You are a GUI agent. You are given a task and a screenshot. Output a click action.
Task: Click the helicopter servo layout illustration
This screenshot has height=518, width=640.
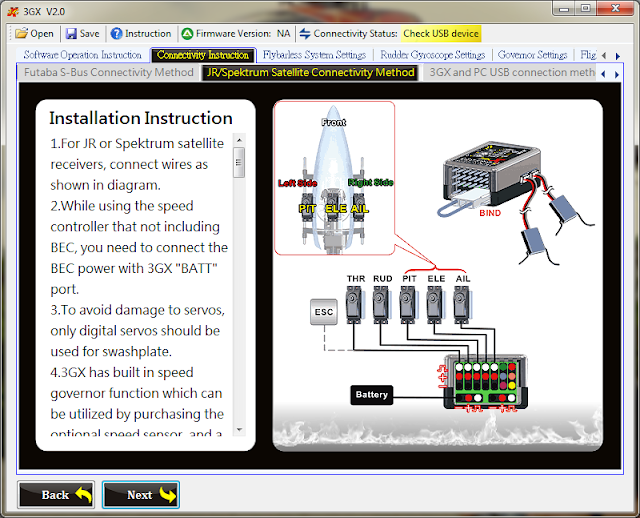334,178
